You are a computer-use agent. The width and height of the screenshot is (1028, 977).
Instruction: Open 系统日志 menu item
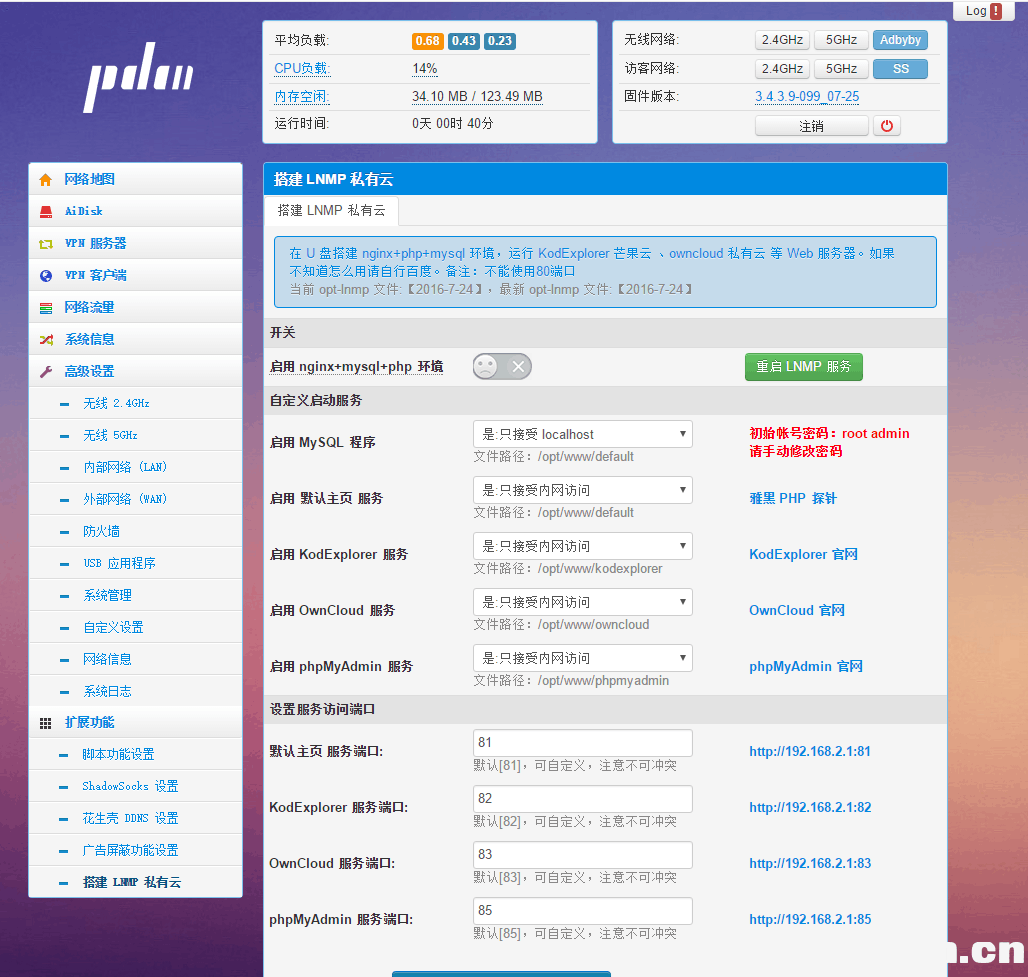(136, 691)
